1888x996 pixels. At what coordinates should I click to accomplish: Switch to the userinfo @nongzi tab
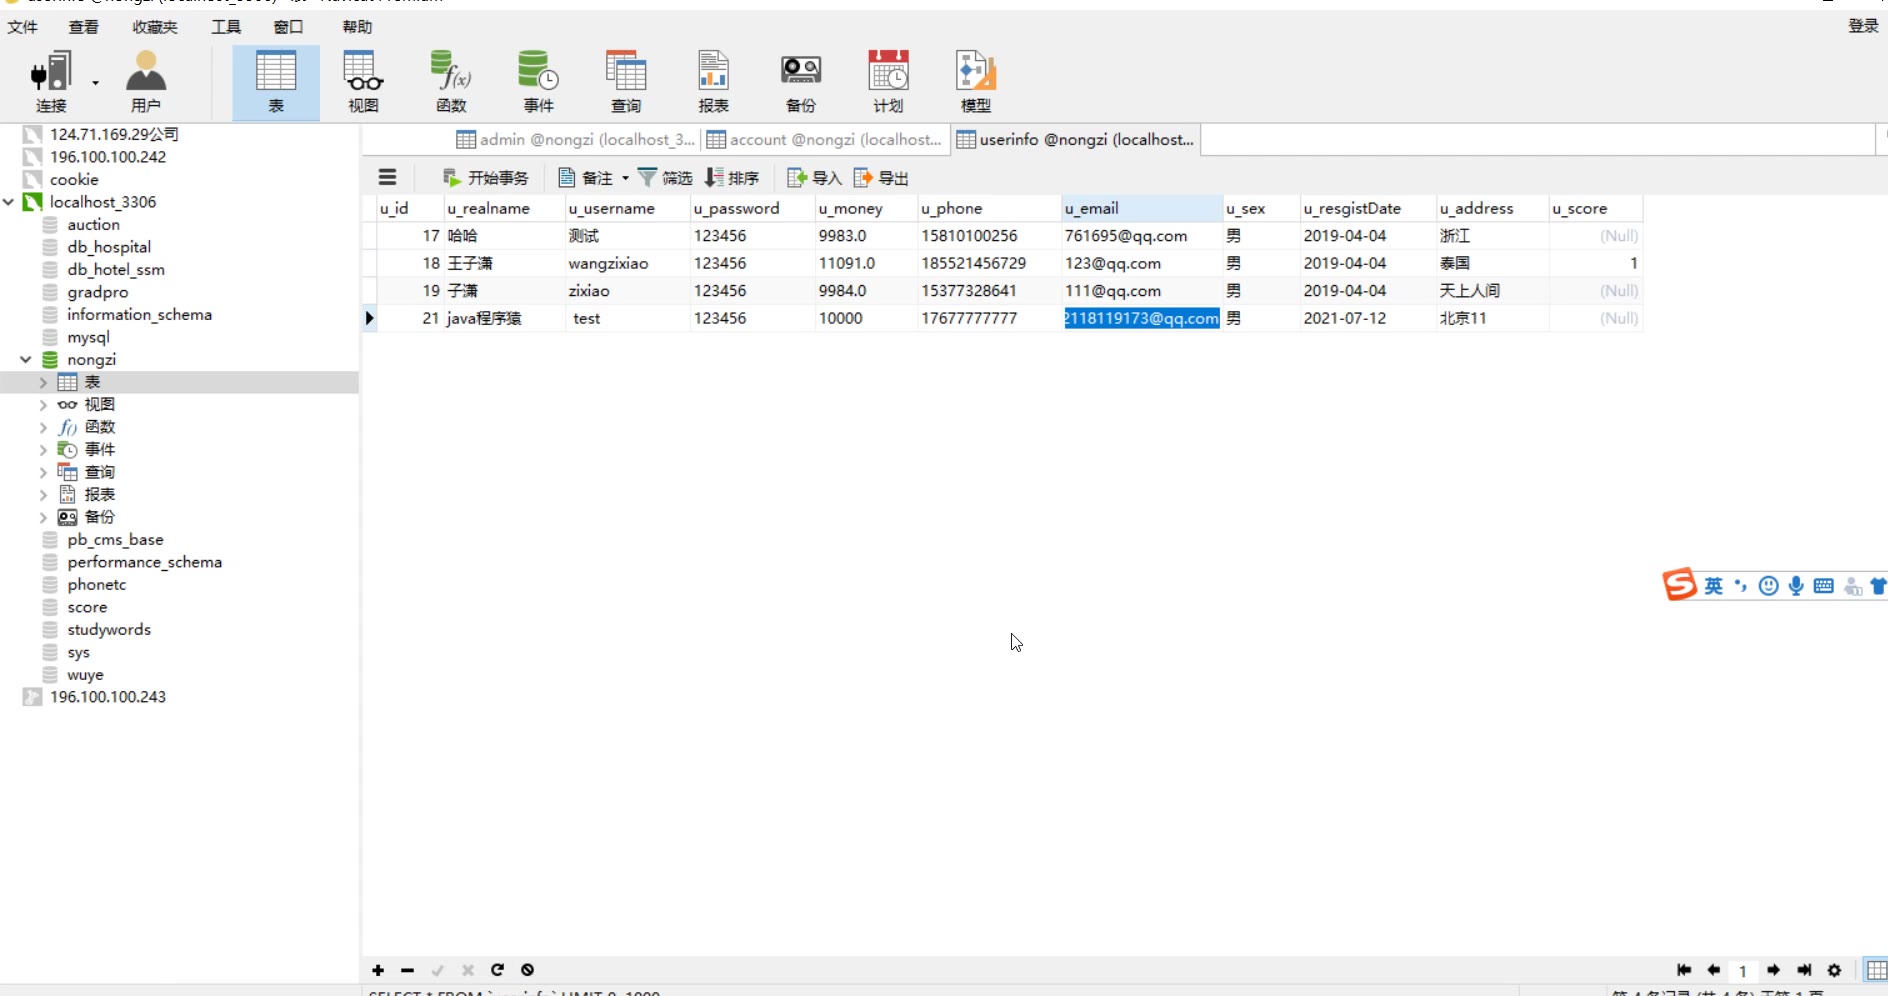pyautogui.click(x=1076, y=140)
